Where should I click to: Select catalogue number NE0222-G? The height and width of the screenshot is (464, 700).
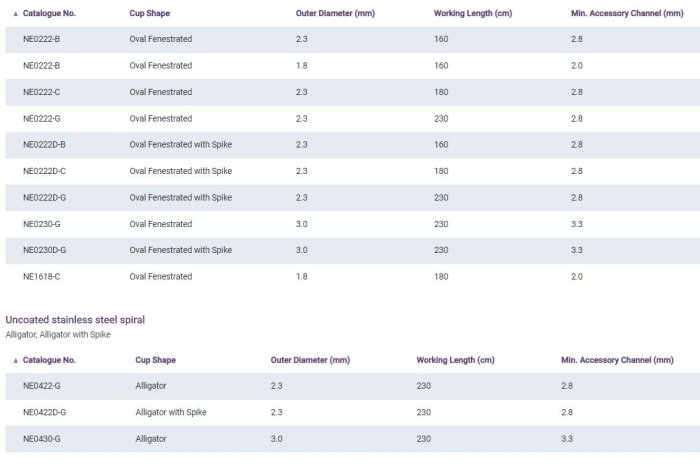tap(41, 118)
